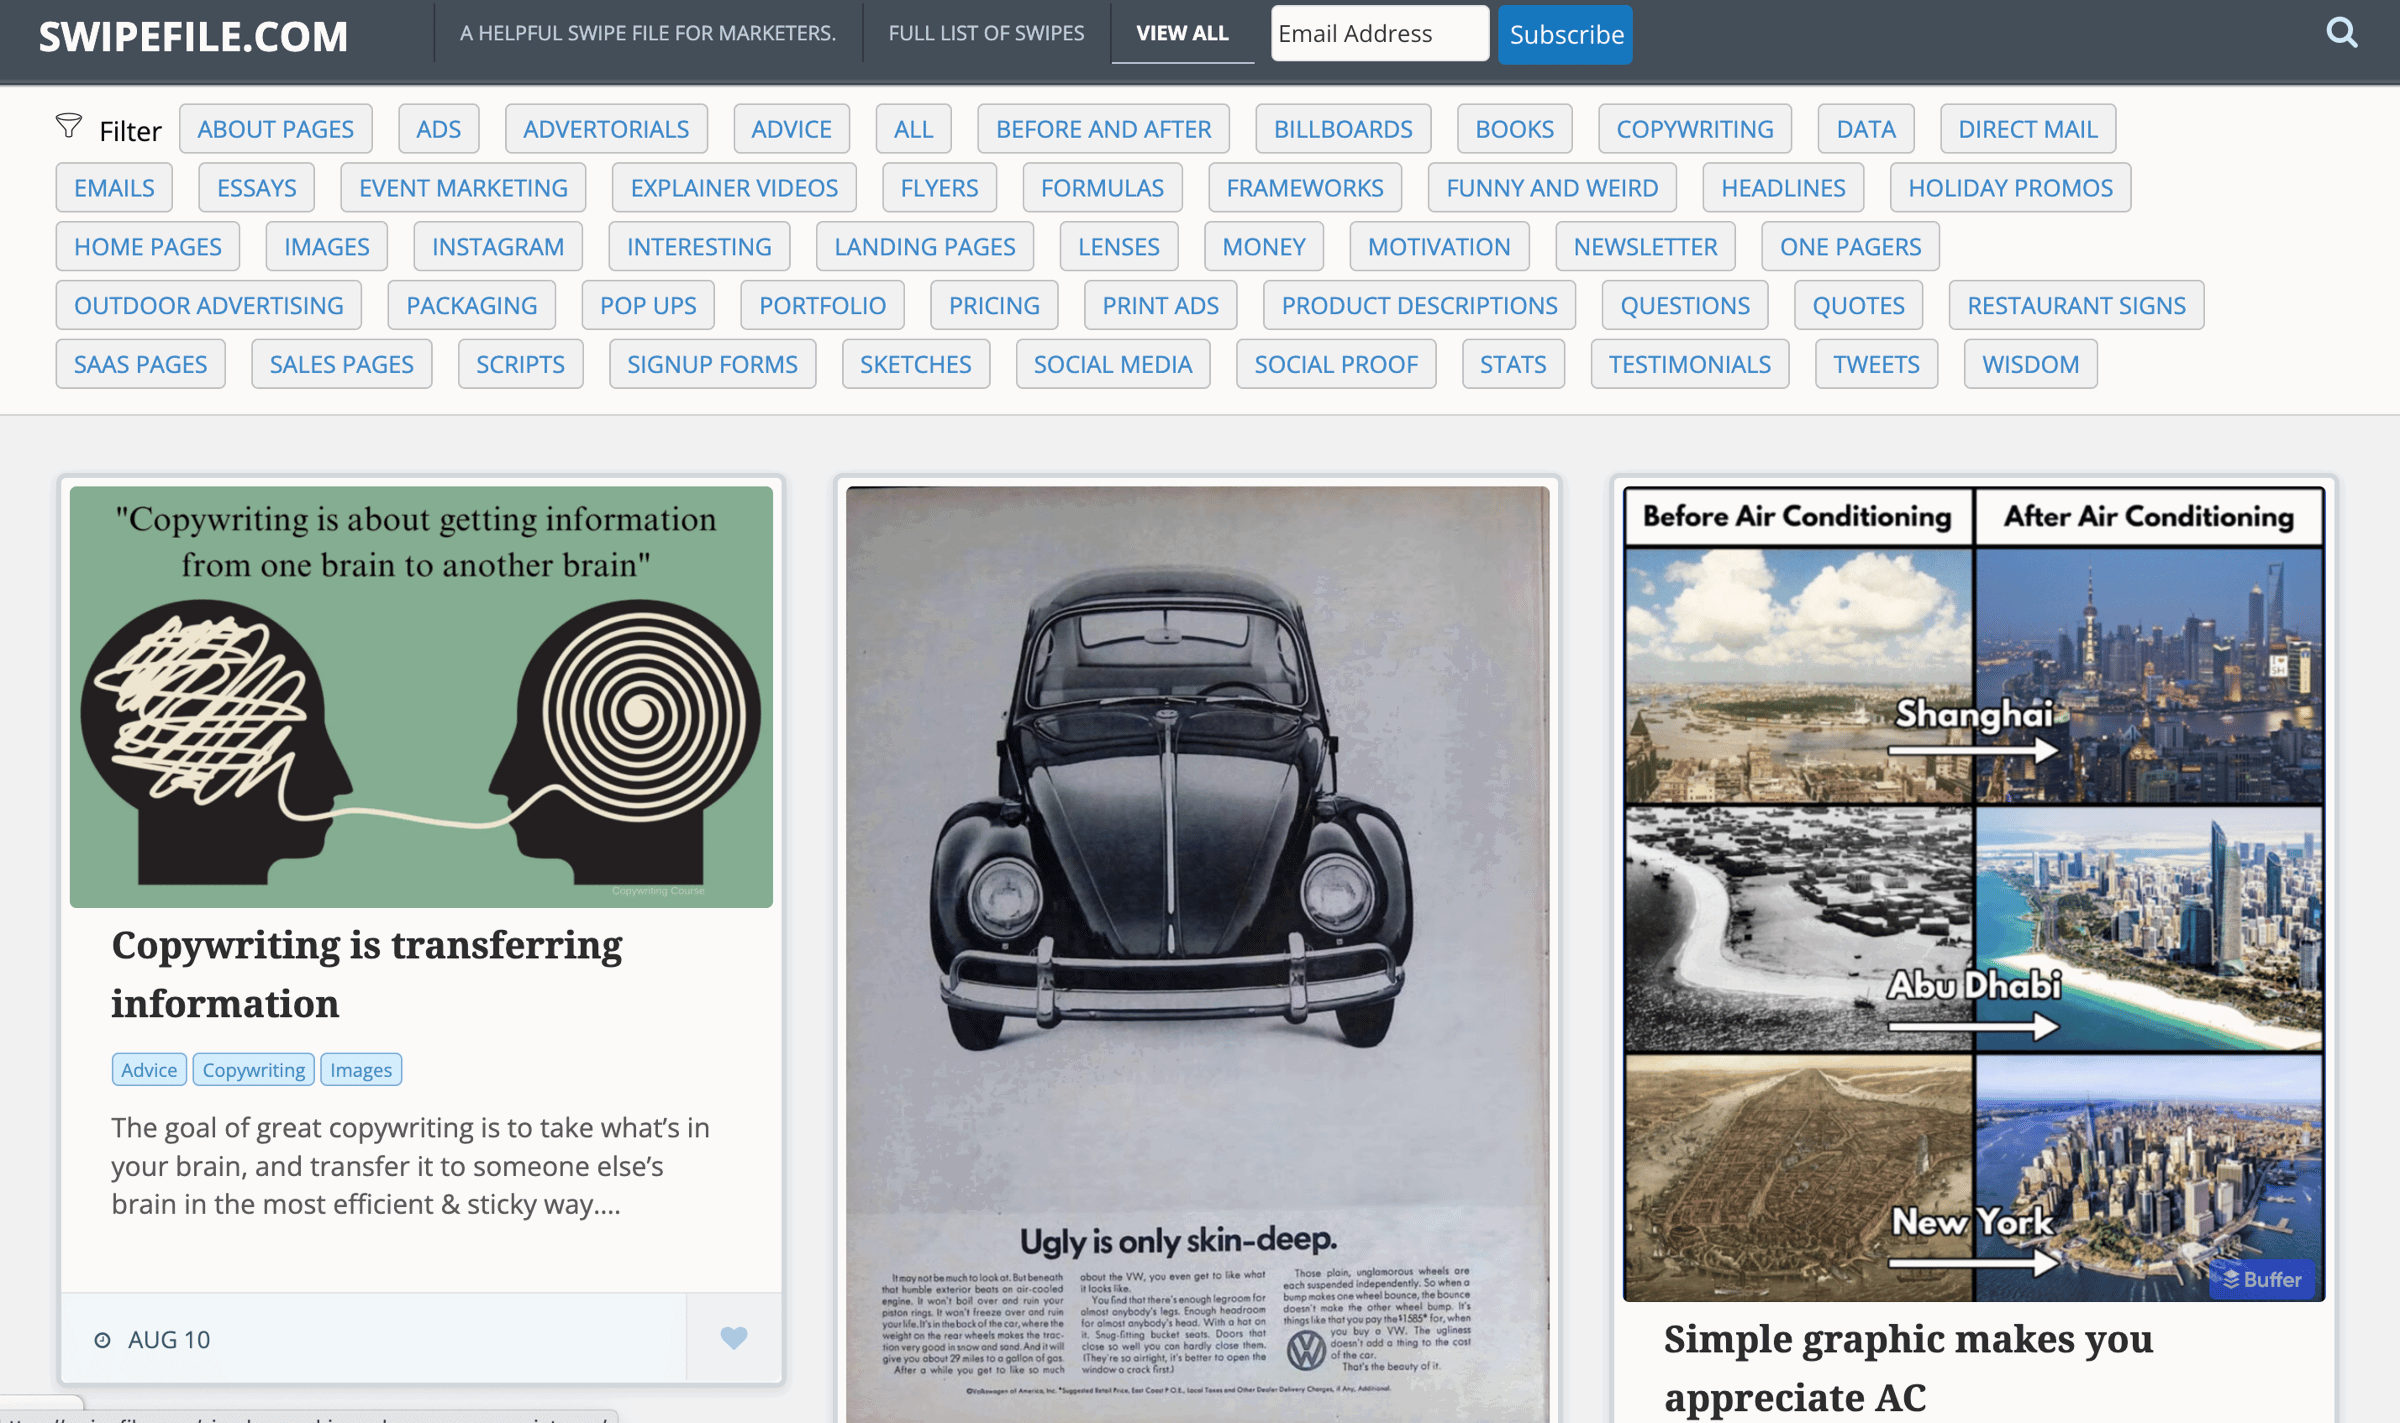This screenshot has width=2400, height=1423.
Task: Select One Pagers filter
Action: (1850, 247)
